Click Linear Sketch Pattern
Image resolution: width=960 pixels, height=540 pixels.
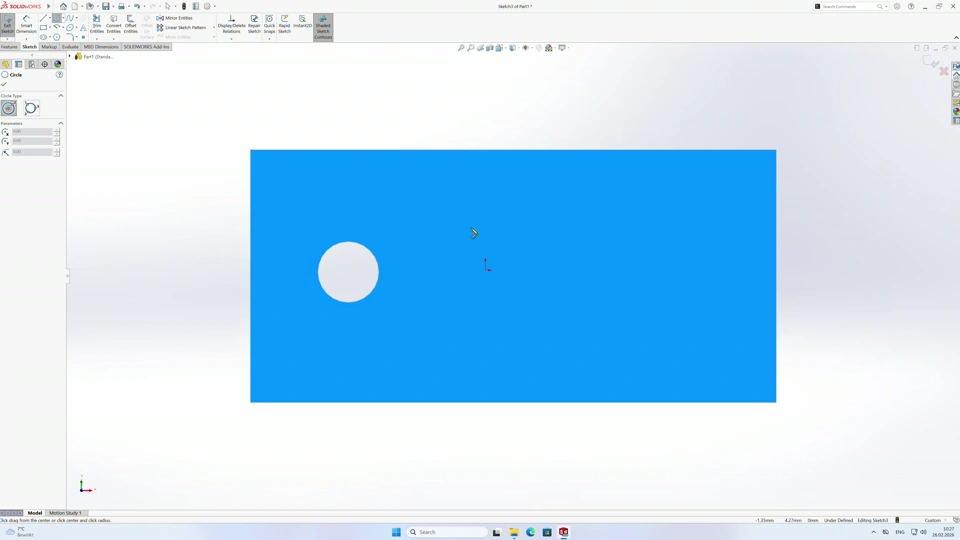(x=181, y=28)
